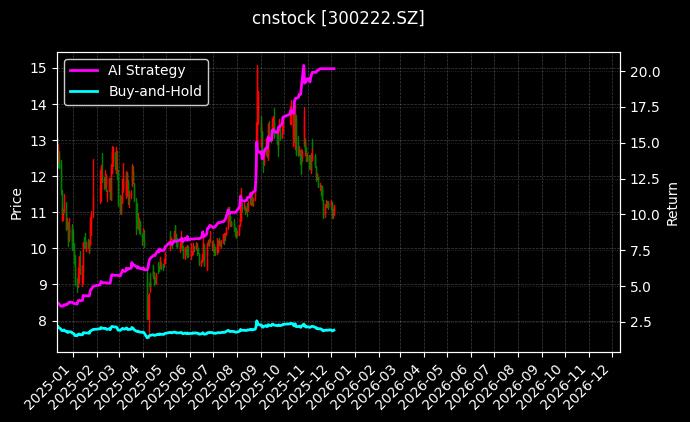Click the 20.0 tick on Return axis
690x422 pixels.
(x=645, y=72)
